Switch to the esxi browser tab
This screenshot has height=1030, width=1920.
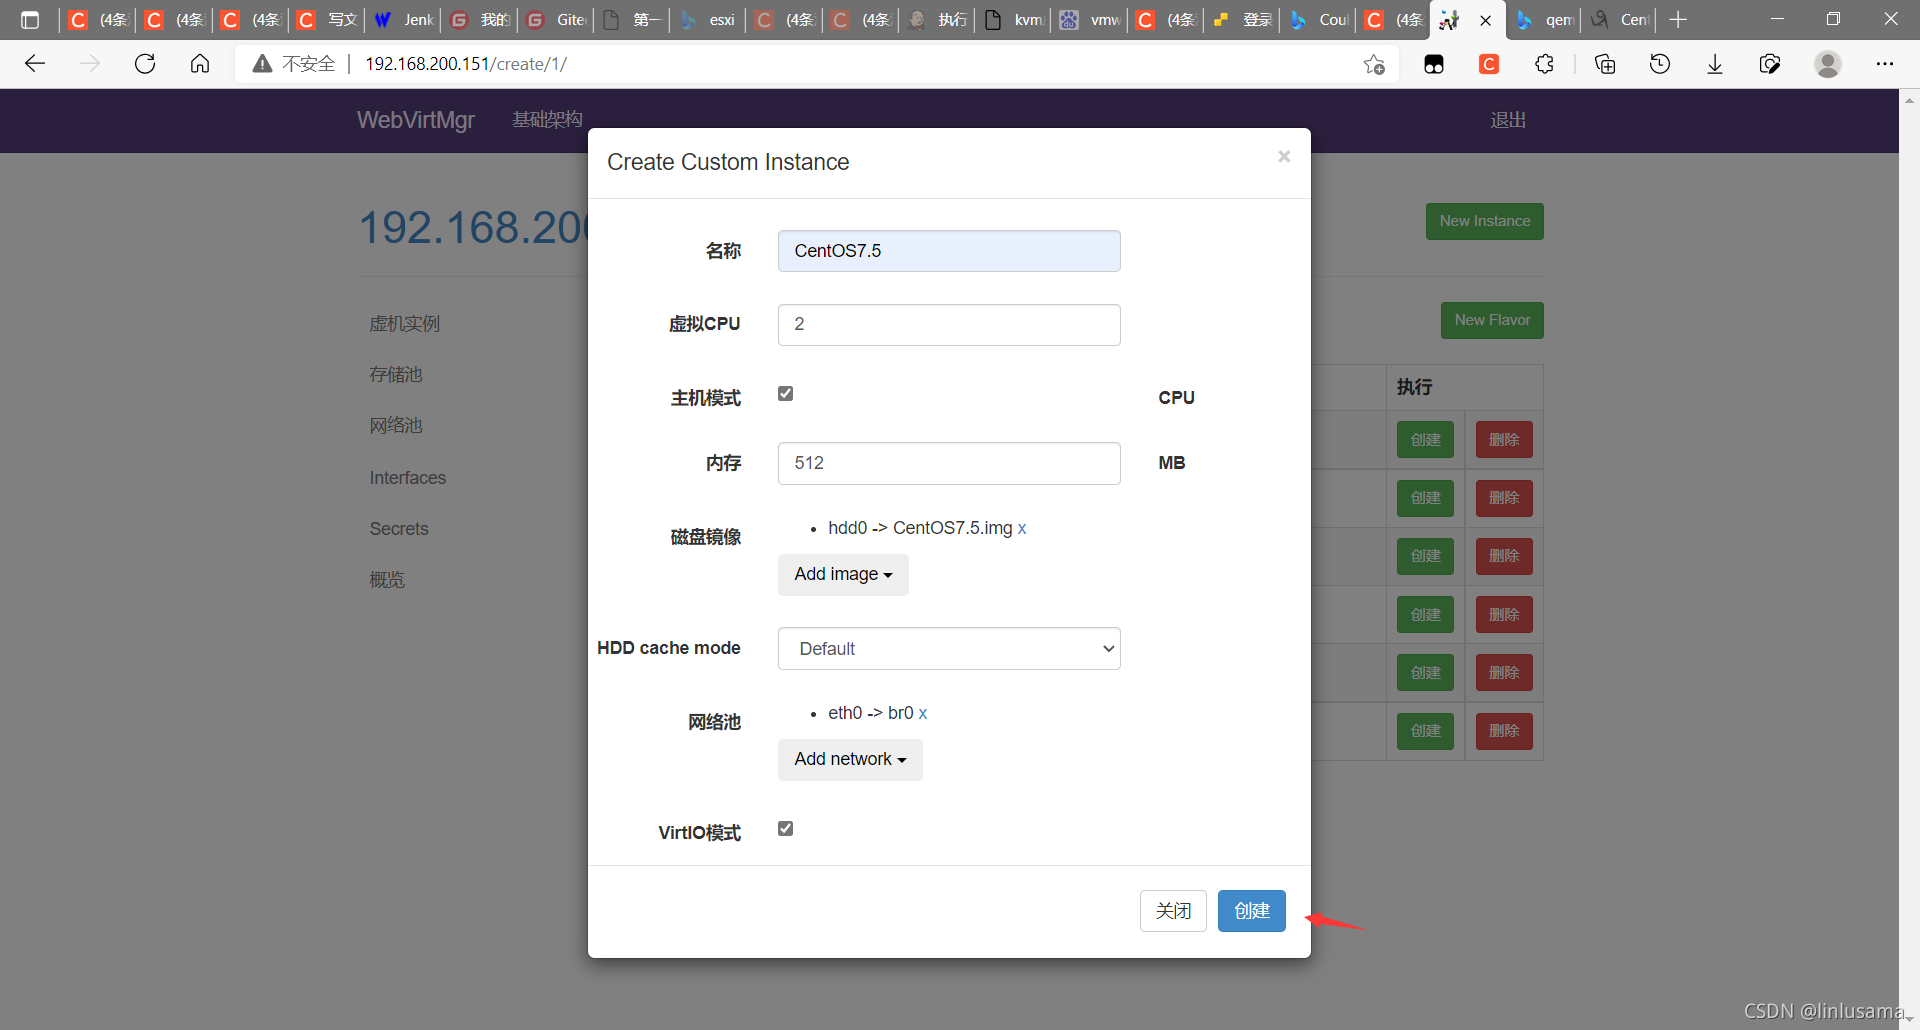[708, 20]
